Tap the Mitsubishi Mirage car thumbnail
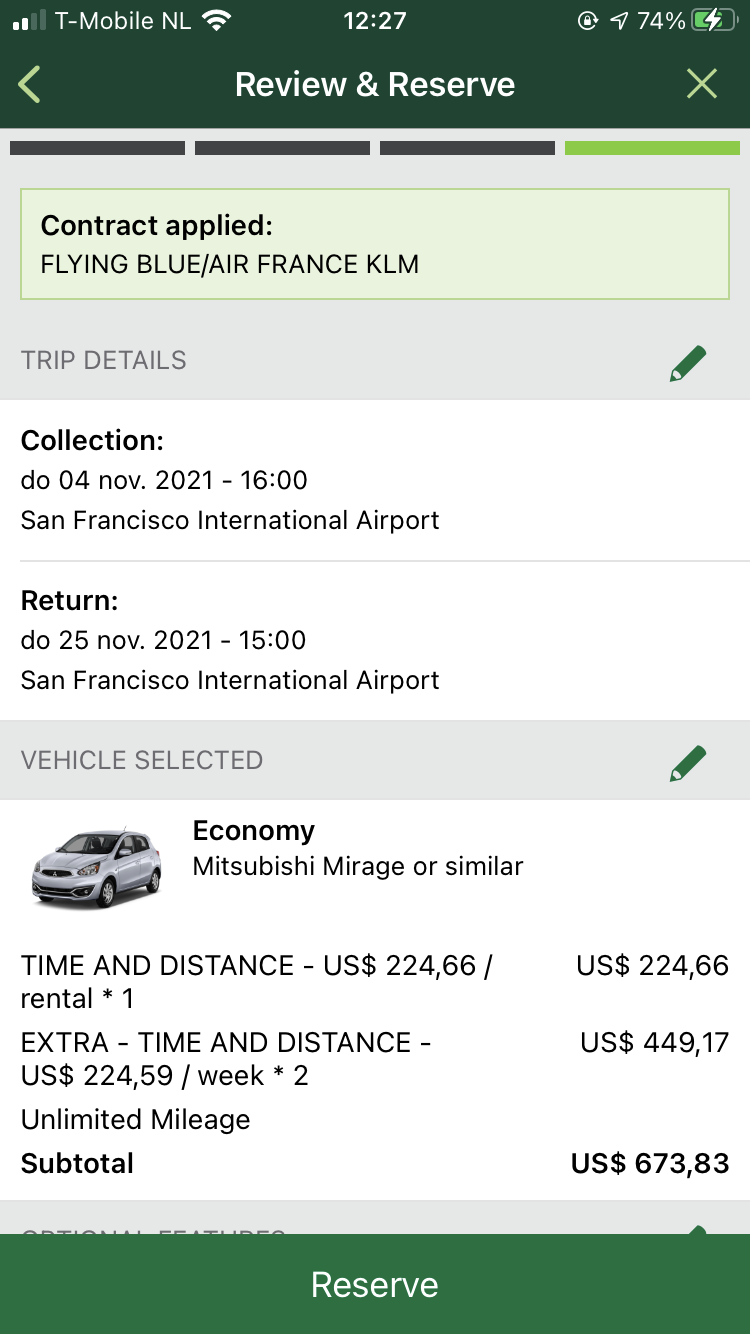The height and width of the screenshot is (1334, 750). [96, 866]
